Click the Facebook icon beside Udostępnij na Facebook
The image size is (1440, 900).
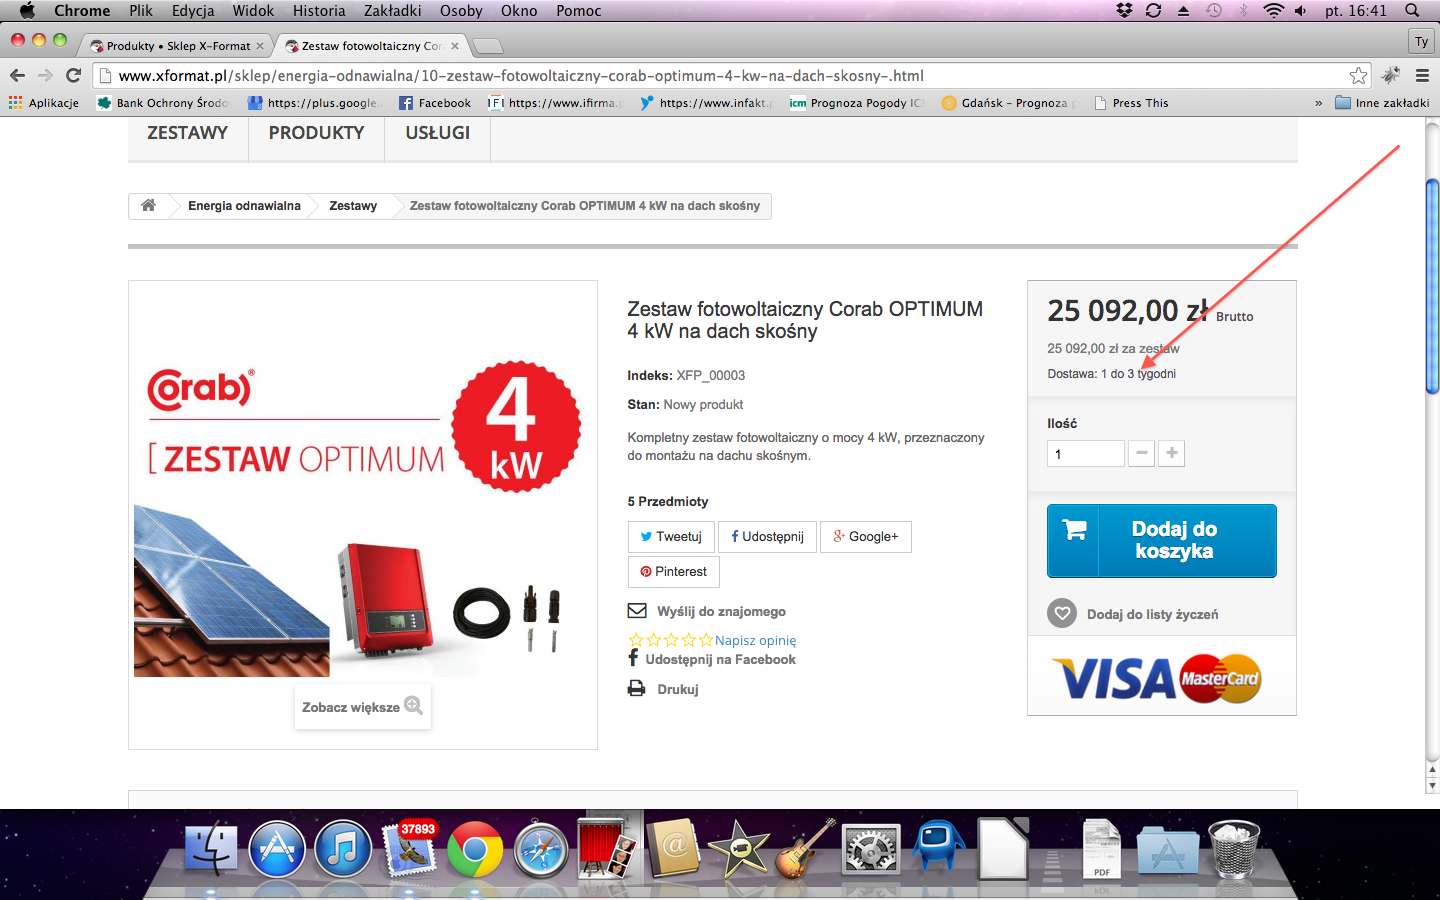pyautogui.click(x=633, y=658)
